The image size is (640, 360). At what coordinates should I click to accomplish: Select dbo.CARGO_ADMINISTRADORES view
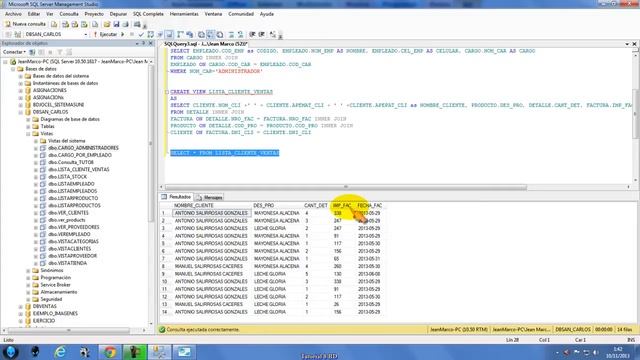83,148
